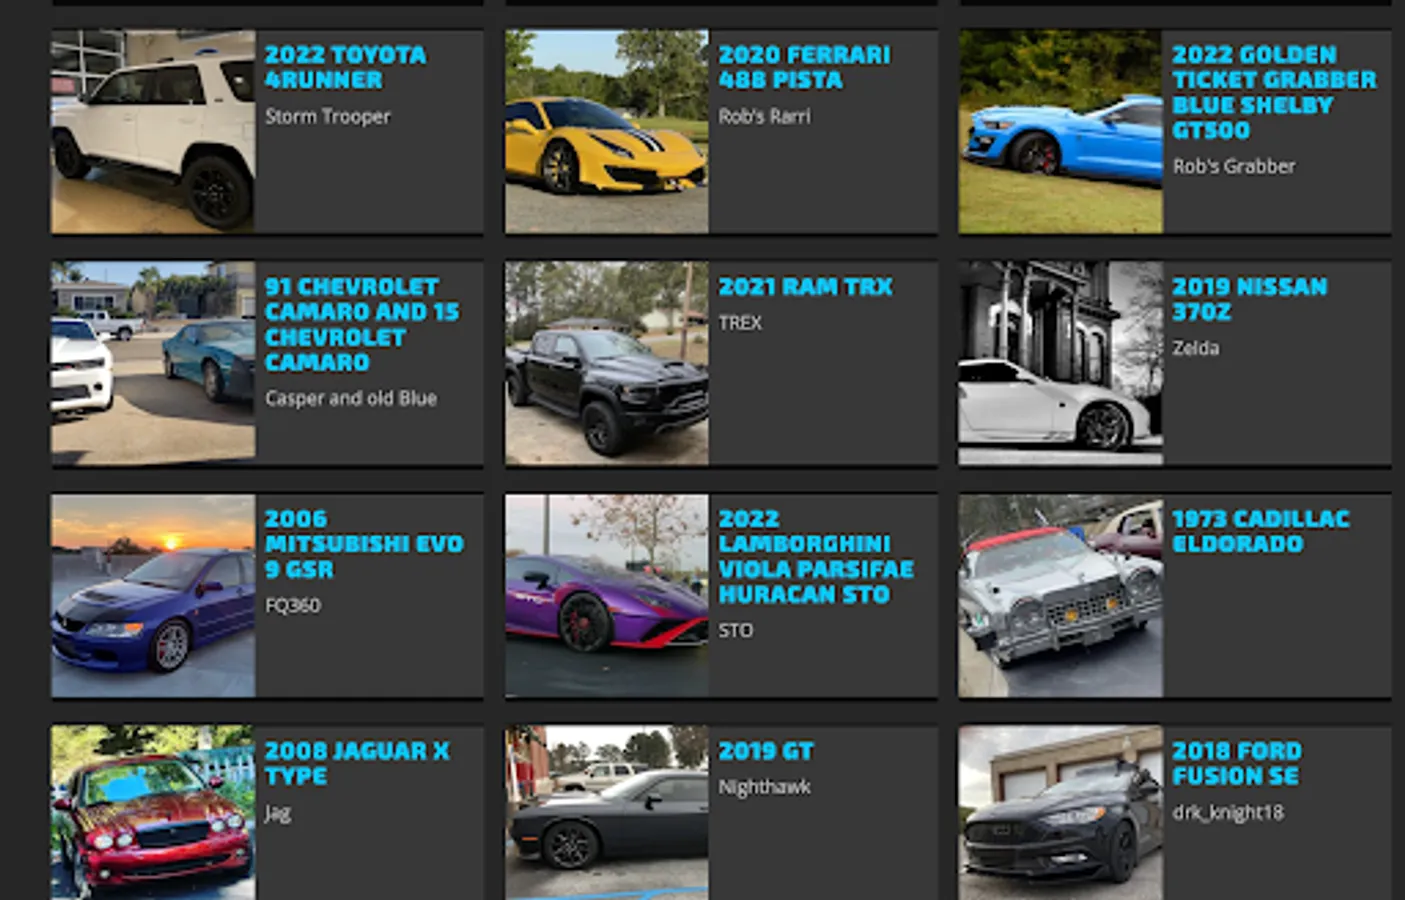The width and height of the screenshot is (1405, 900).
Task: Open the 2021 RAM TRX title
Action: pyautogui.click(x=805, y=286)
